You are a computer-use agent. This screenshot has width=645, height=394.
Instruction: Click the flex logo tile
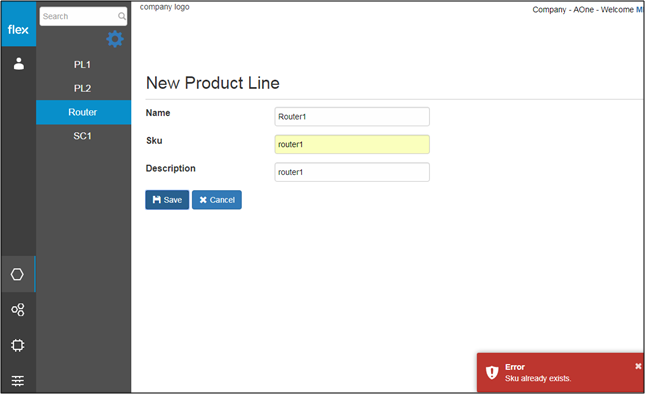click(x=19, y=24)
